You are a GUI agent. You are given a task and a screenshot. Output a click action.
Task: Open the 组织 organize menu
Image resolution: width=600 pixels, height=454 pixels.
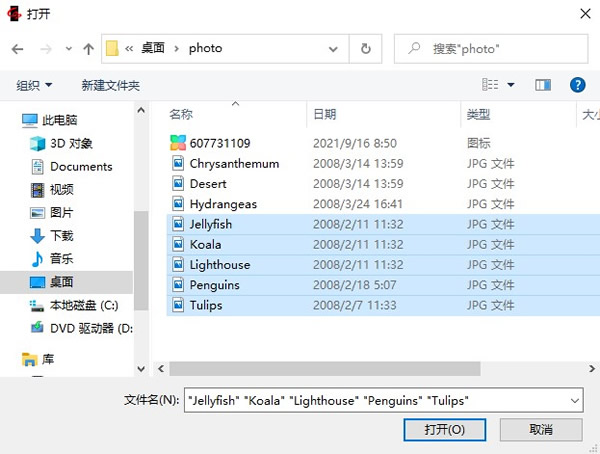34,85
